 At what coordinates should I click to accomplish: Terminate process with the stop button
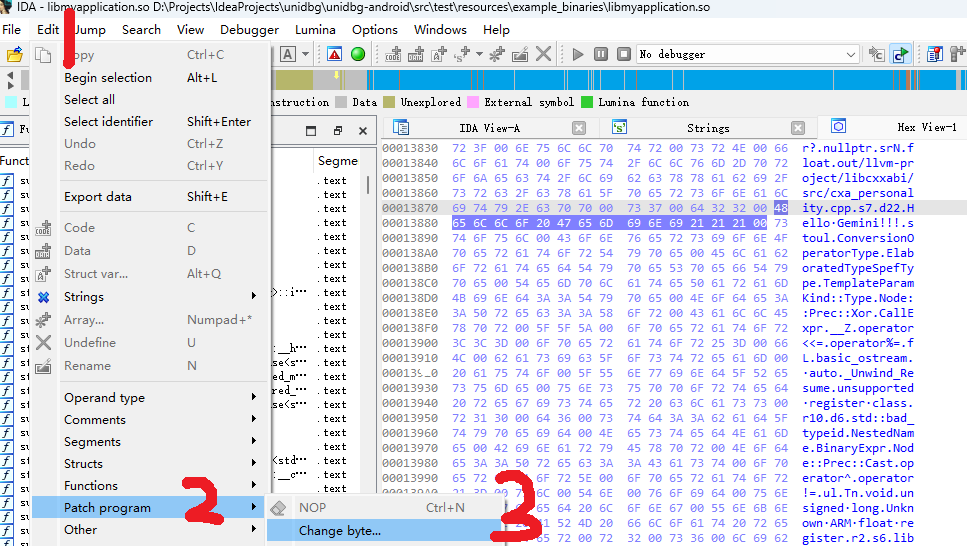[x=624, y=54]
